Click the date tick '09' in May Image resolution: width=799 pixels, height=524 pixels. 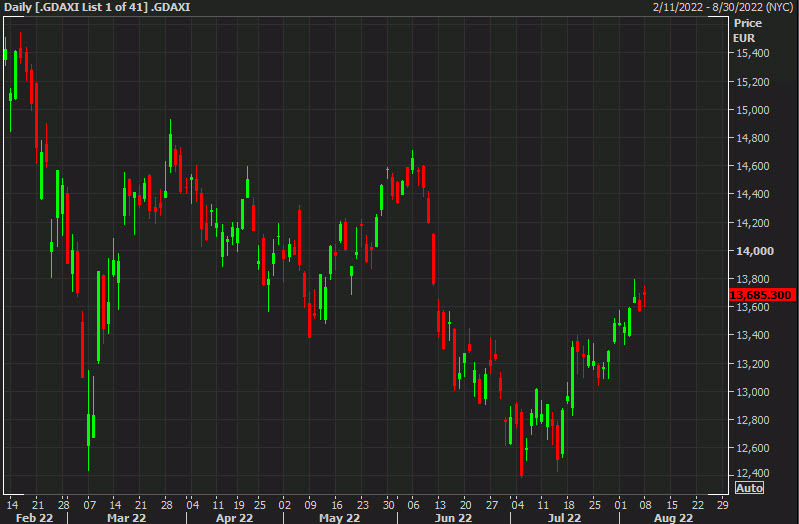310,505
